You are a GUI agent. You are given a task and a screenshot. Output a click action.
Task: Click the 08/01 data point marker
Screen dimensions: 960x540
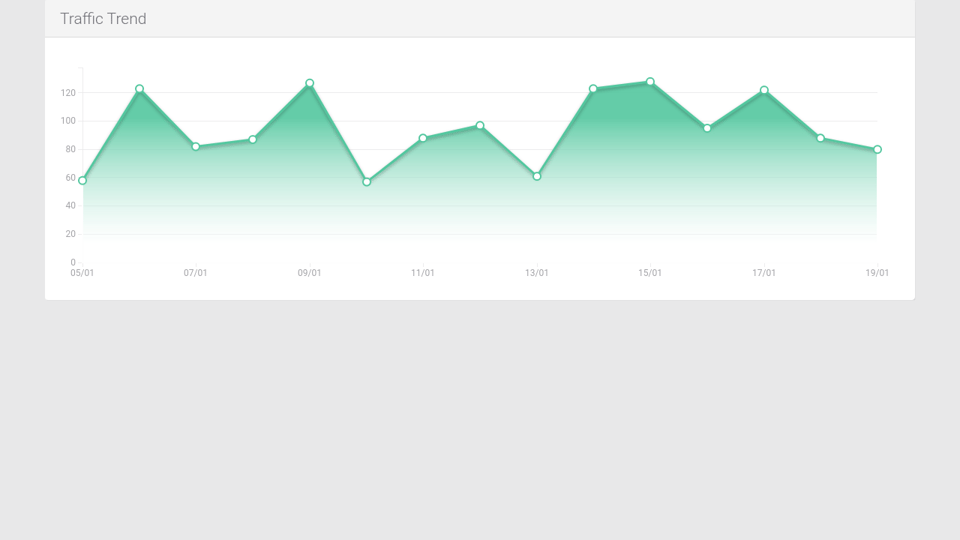253,140
